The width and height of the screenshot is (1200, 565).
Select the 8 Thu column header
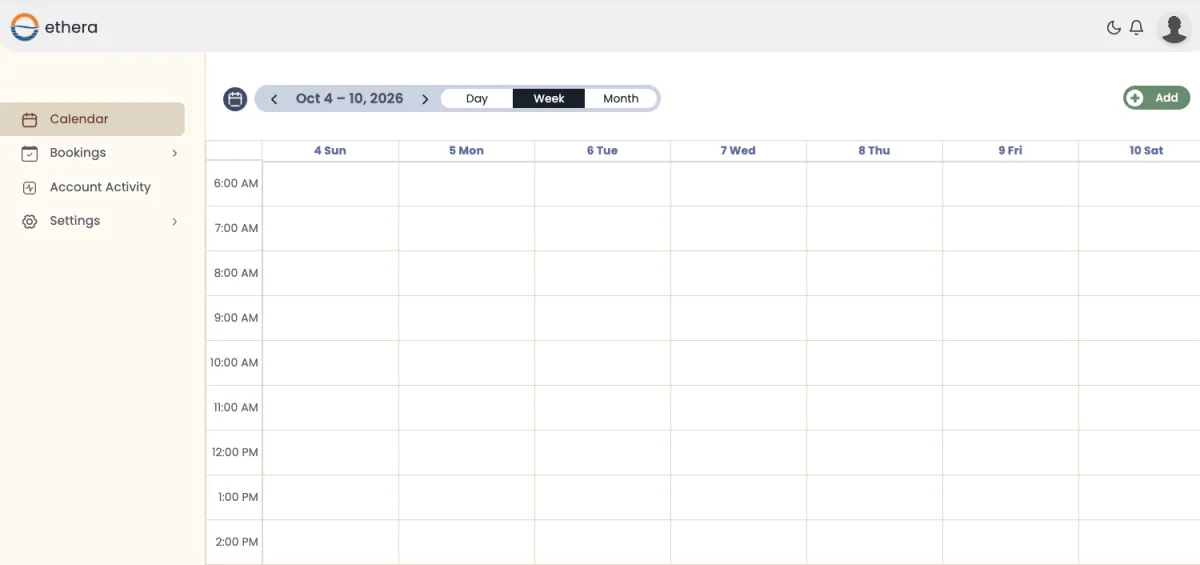tap(874, 151)
